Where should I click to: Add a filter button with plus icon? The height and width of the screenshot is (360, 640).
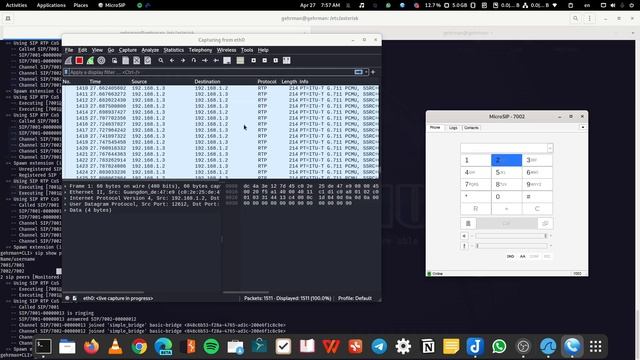click(x=373, y=72)
